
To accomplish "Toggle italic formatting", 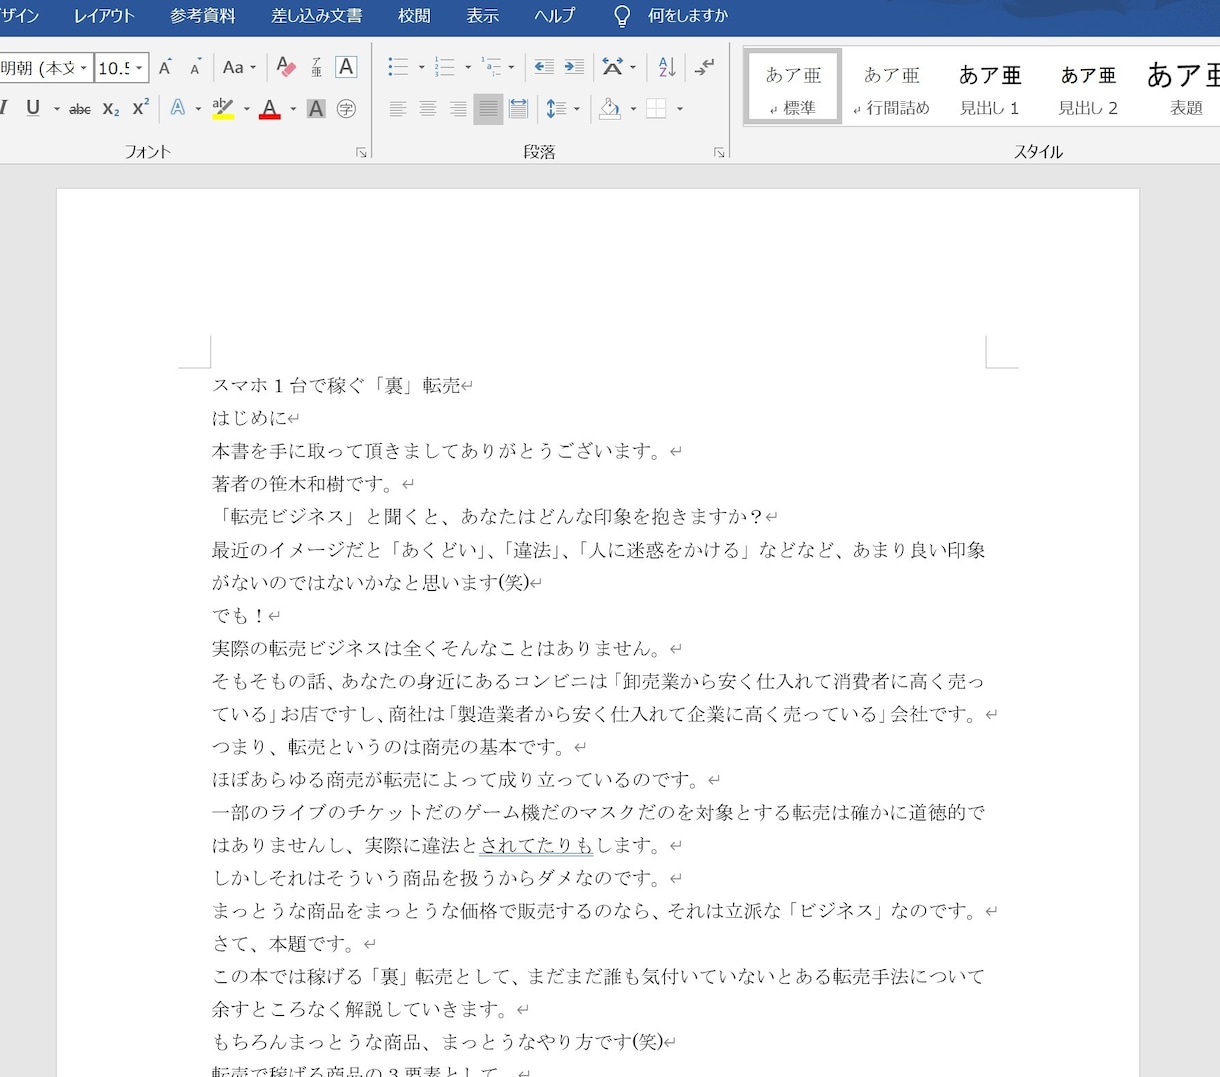I will point(5,108).
